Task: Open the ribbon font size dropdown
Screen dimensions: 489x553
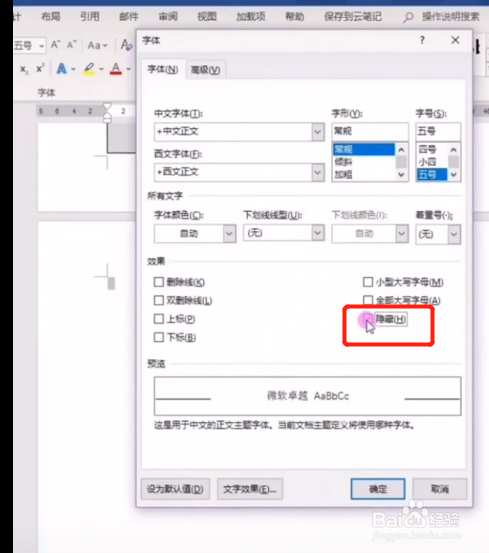Action: point(41,46)
